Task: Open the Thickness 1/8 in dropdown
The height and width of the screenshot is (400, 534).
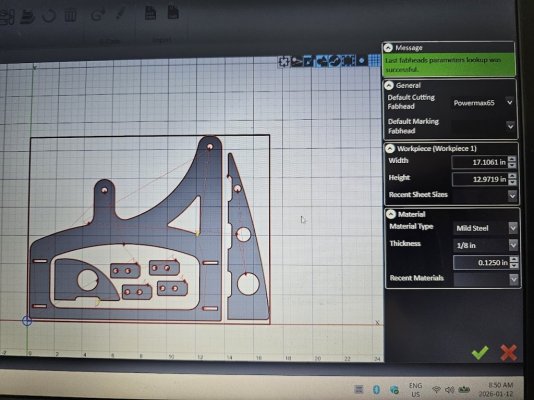Action: tap(486, 245)
